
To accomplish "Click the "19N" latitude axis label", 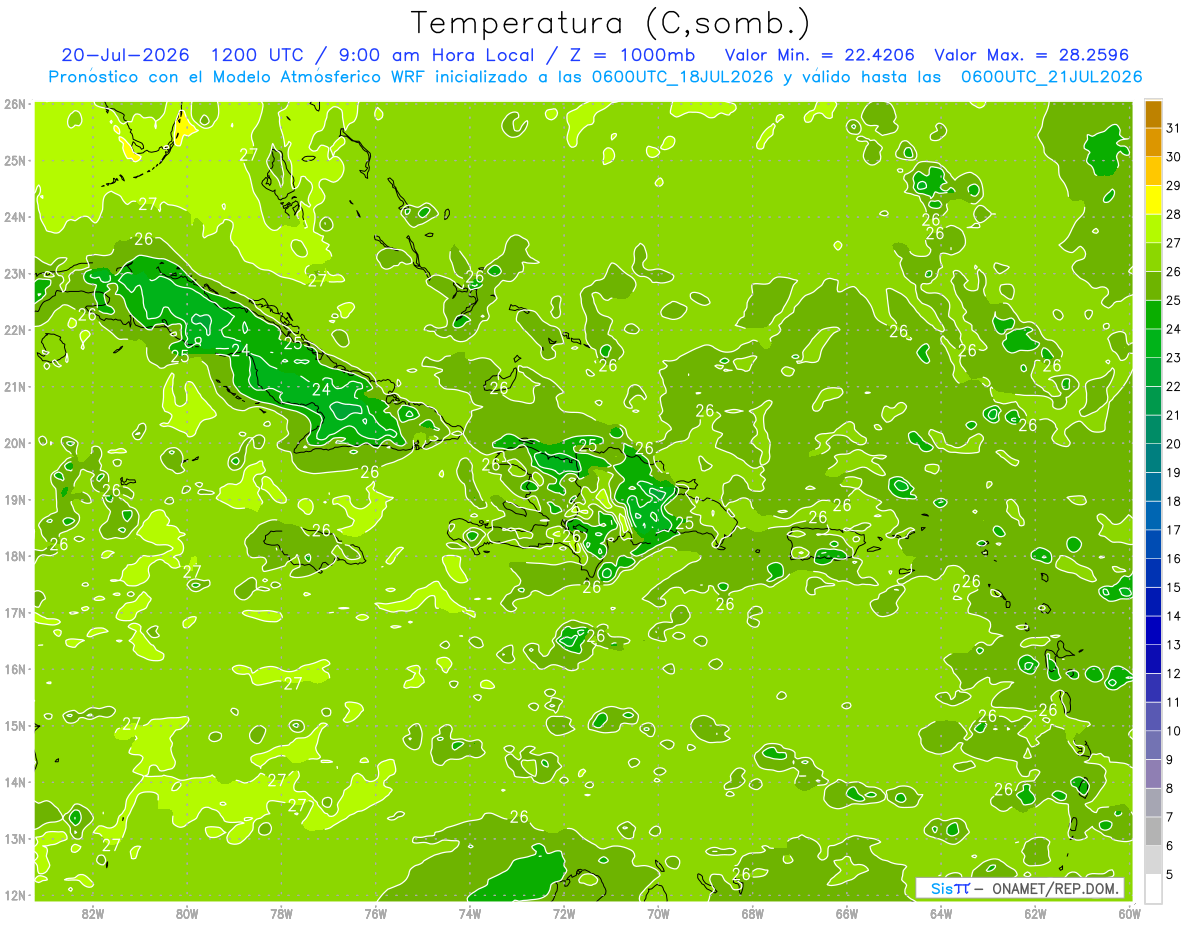I will [x=15, y=499].
